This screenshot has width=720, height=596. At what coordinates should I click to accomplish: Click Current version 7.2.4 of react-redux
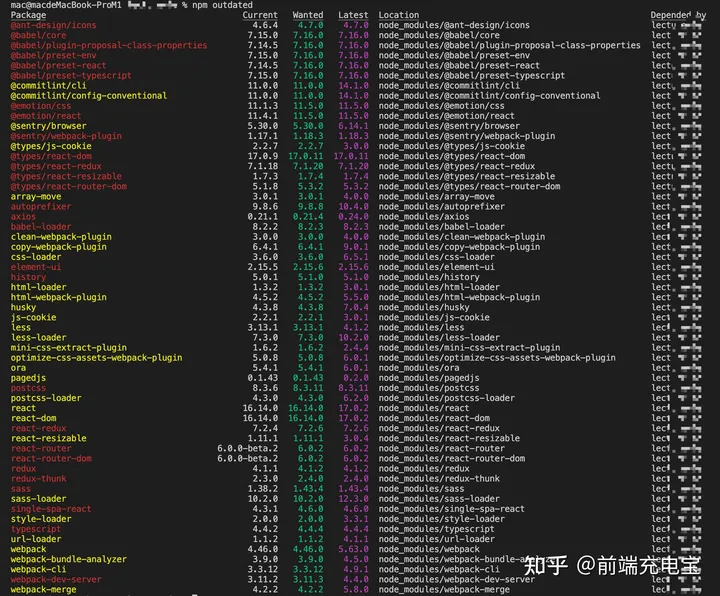tap(265, 429)
